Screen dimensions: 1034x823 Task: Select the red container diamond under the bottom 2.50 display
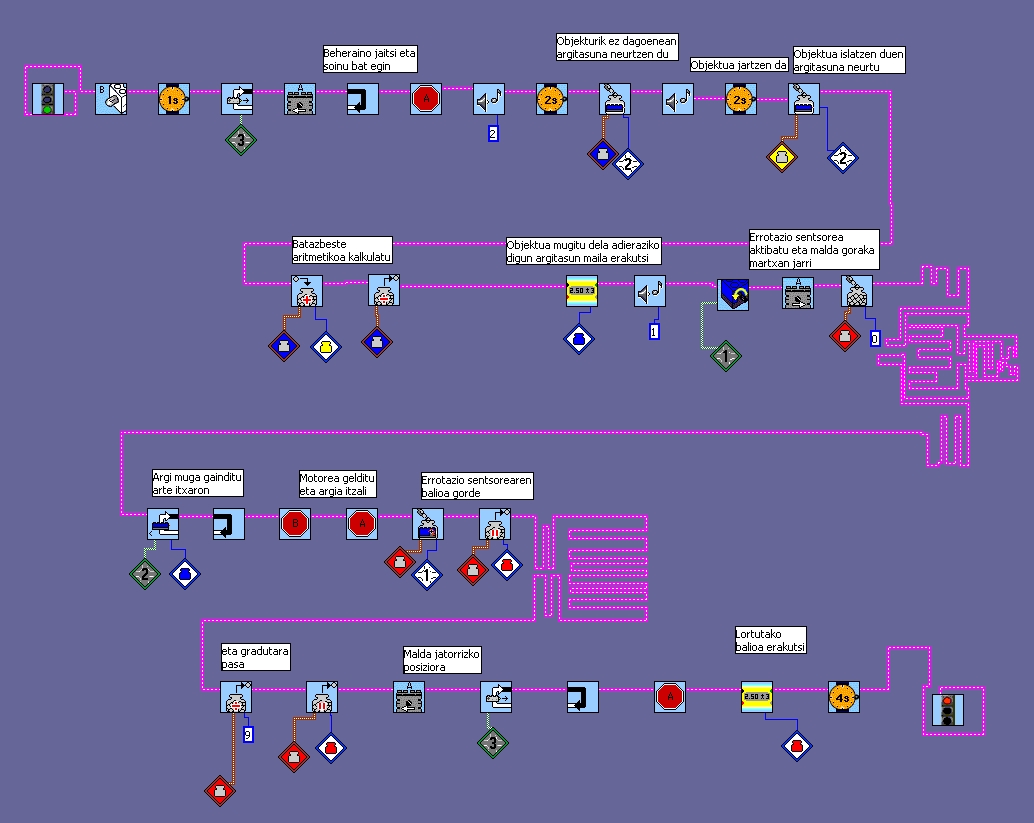click(x=797, y=746)
